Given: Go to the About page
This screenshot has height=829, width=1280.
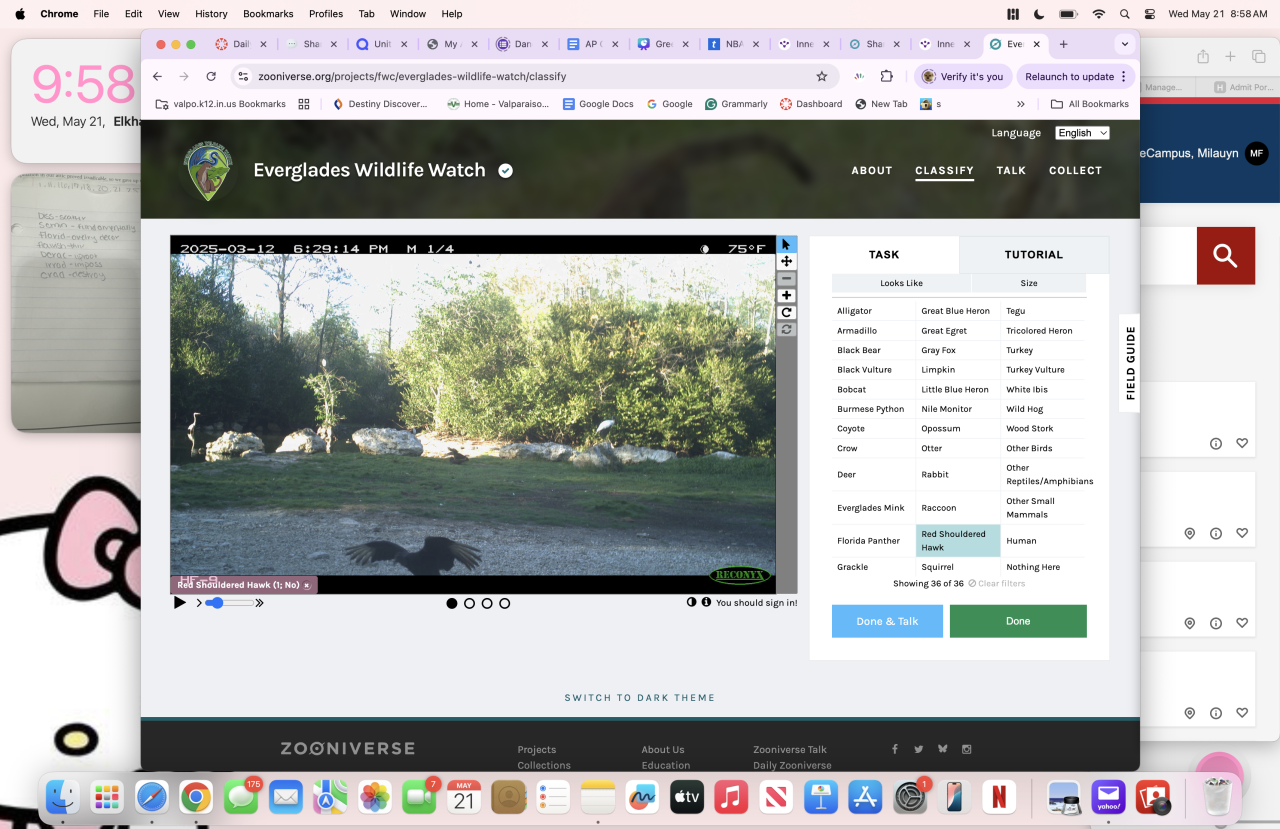Looking at the screenshot, I should pos(871,170).
